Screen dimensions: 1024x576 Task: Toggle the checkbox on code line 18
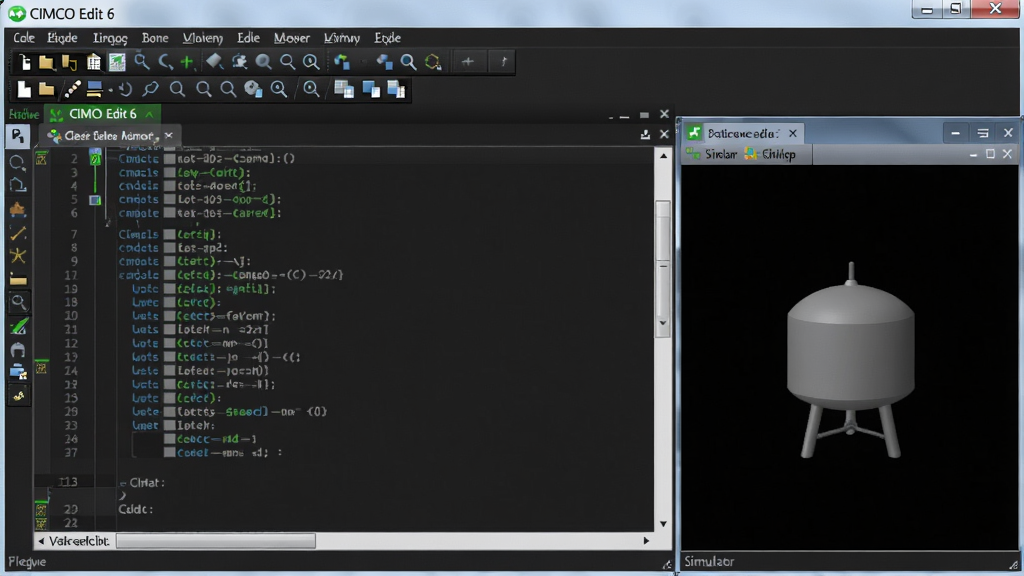[x=169, y=302]
